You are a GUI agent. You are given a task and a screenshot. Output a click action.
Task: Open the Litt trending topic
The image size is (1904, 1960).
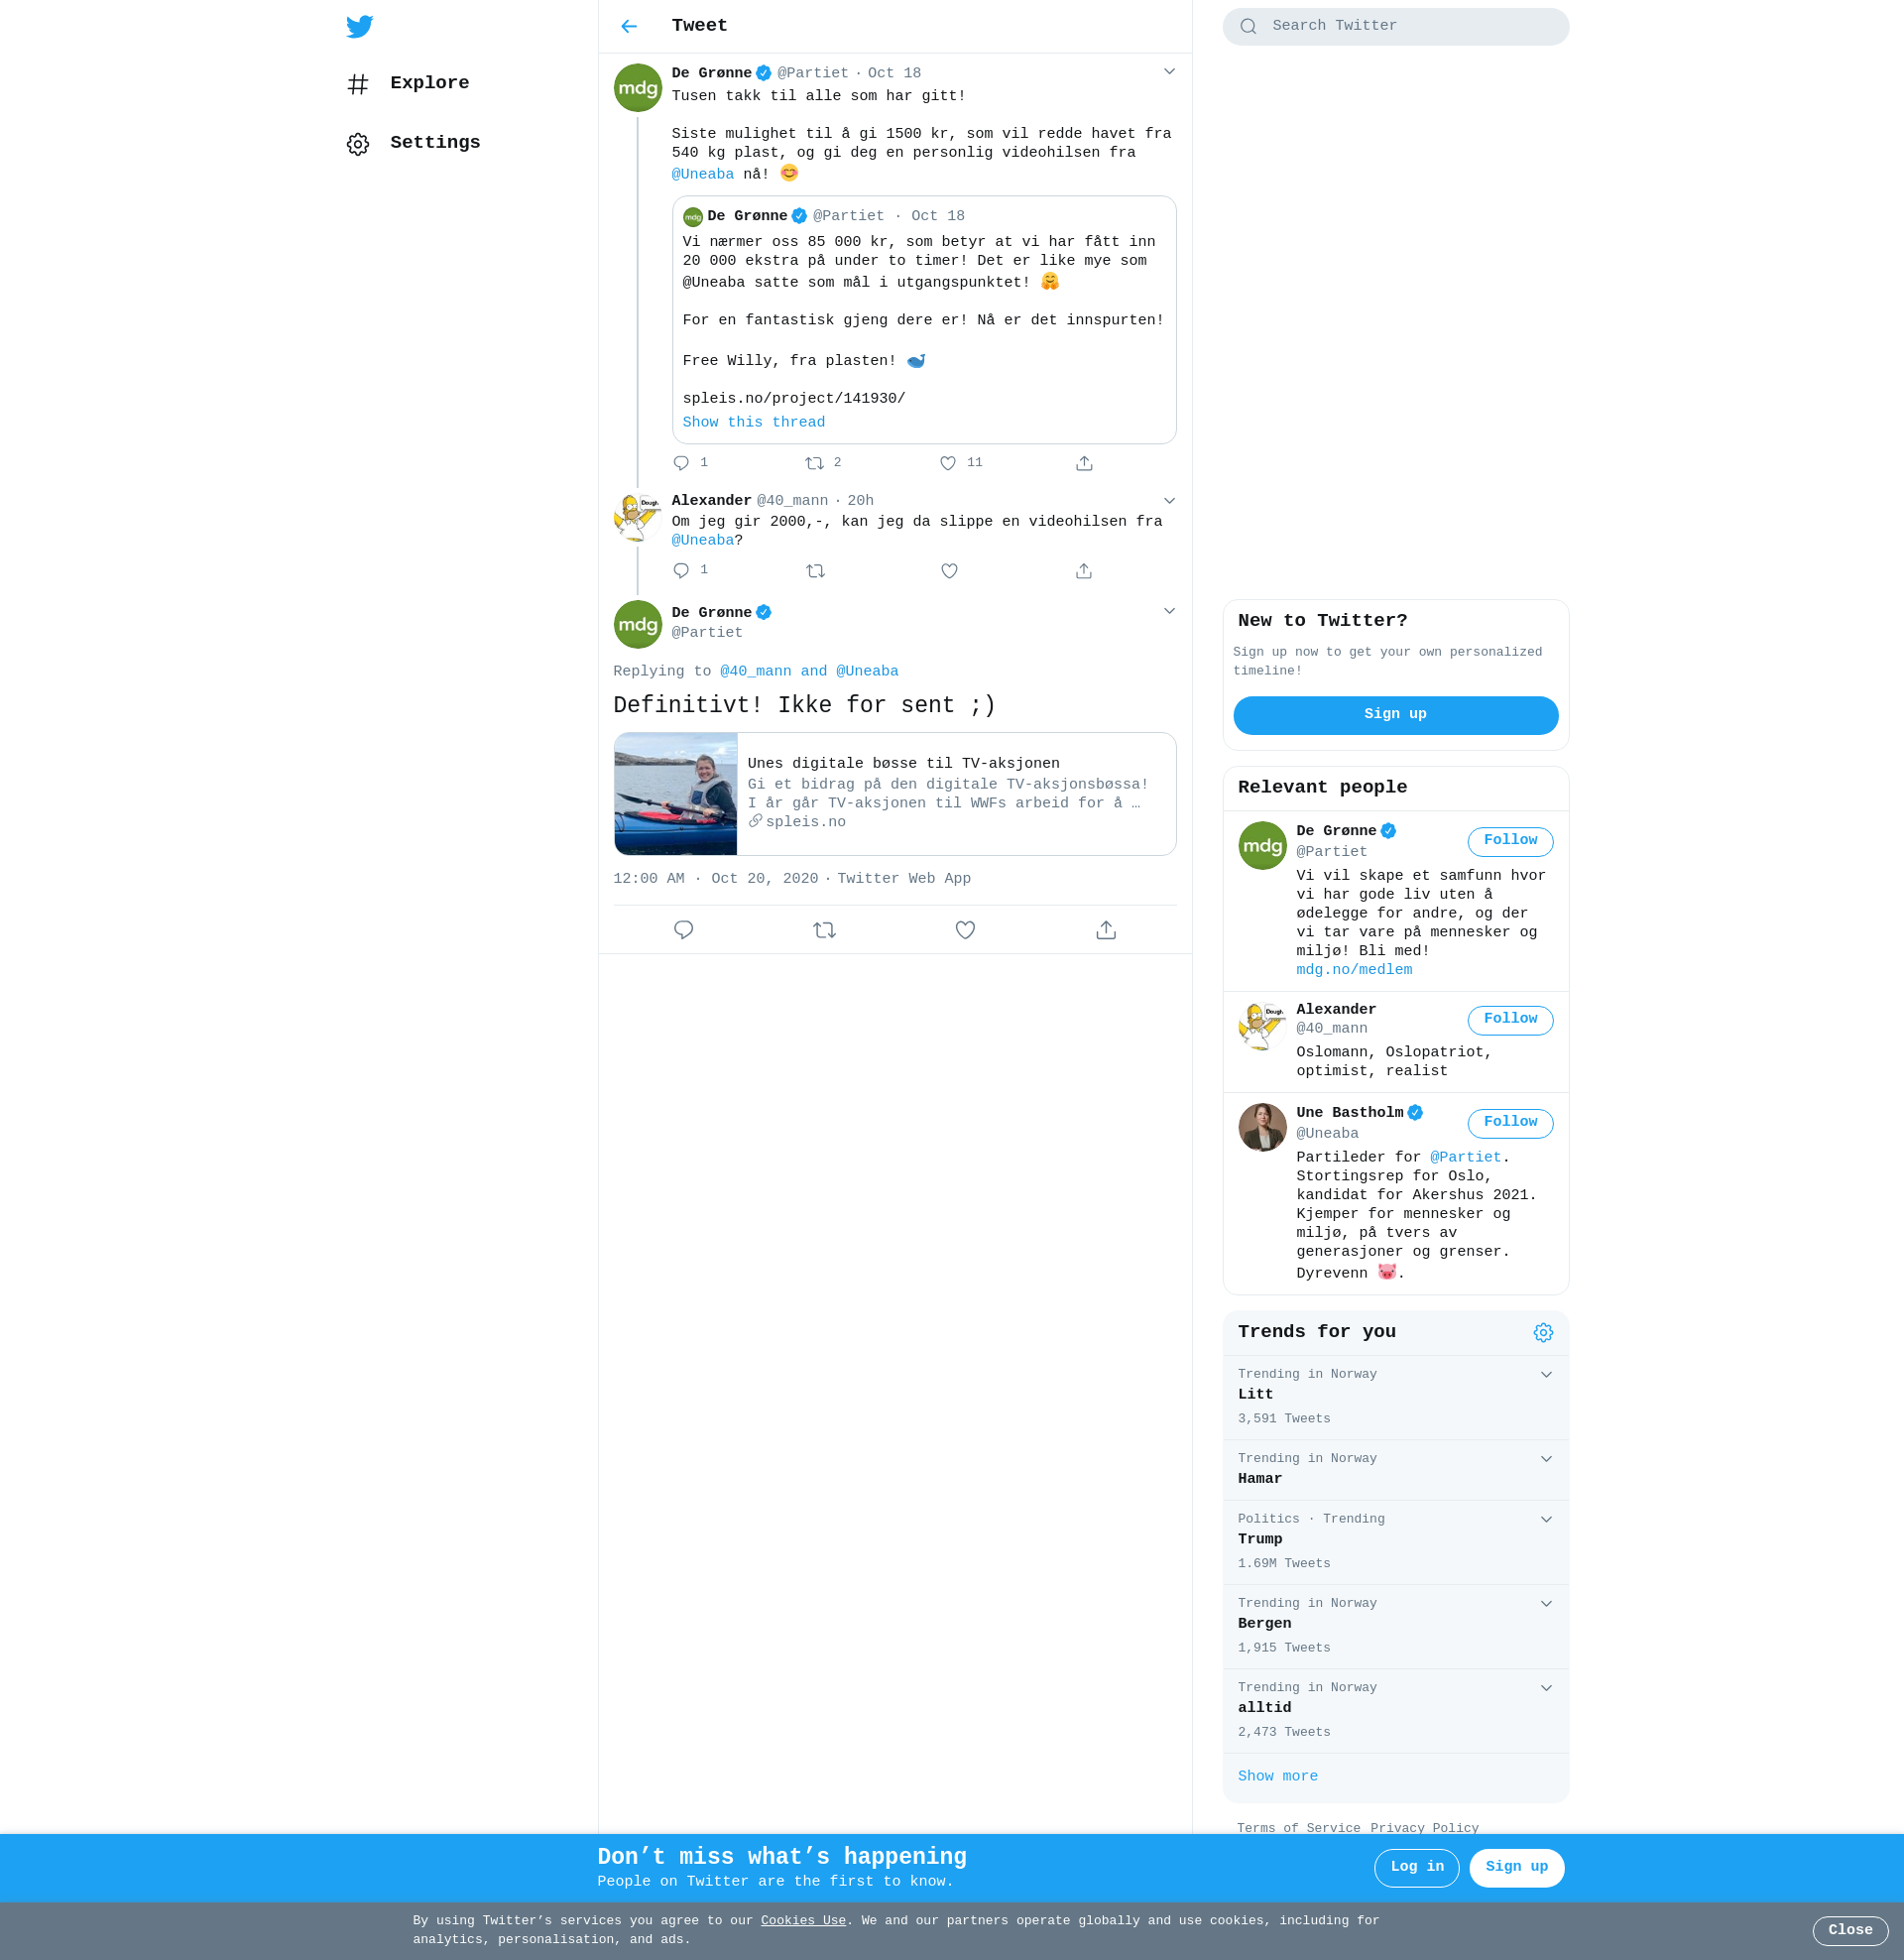[x=1395, y=1397]
